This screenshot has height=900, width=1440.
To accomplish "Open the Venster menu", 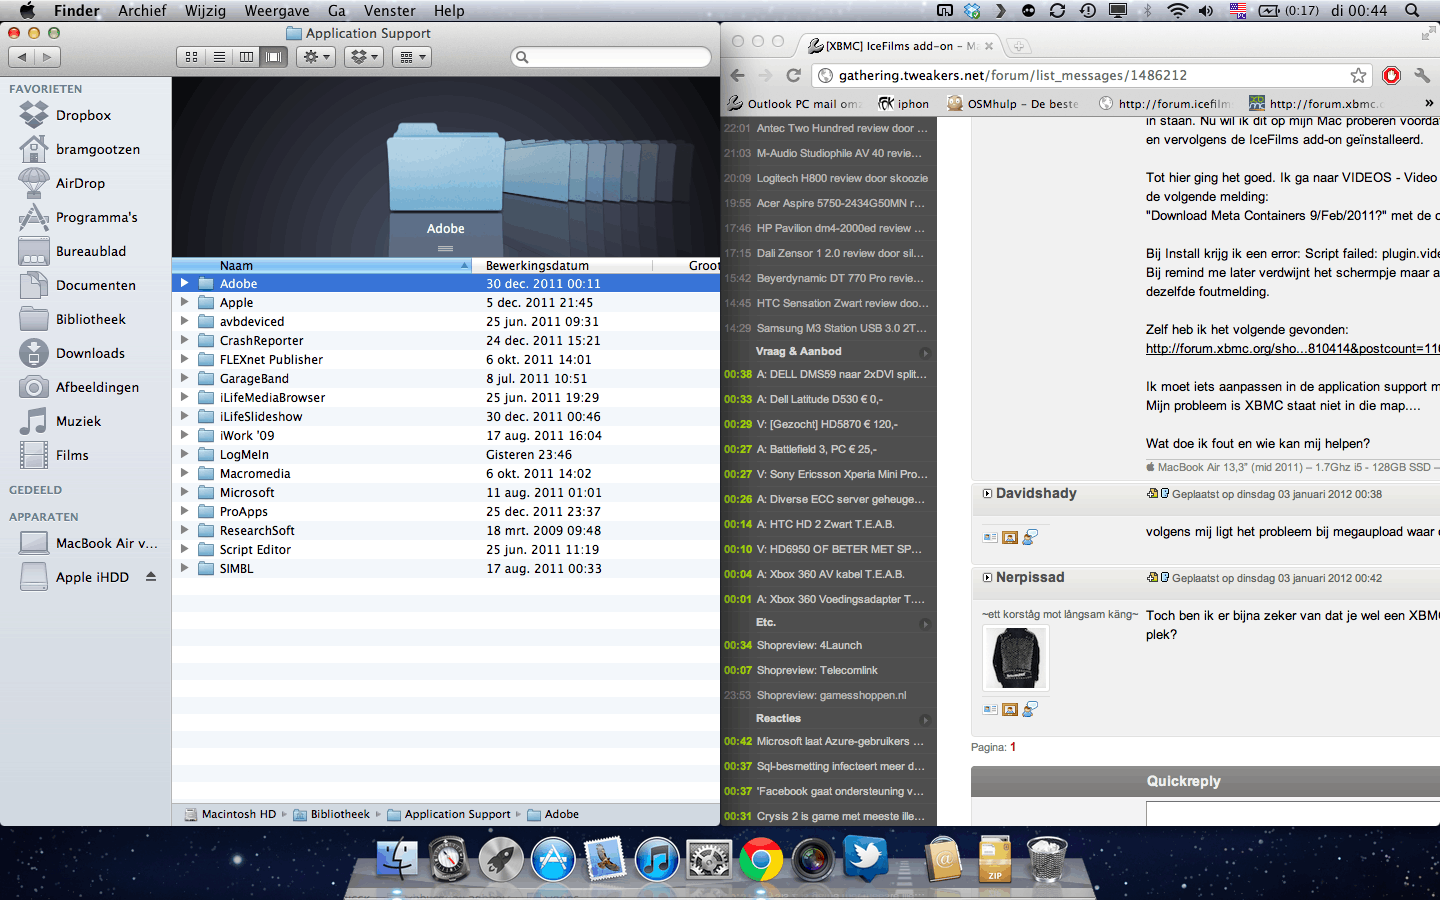I will [389, 10].
